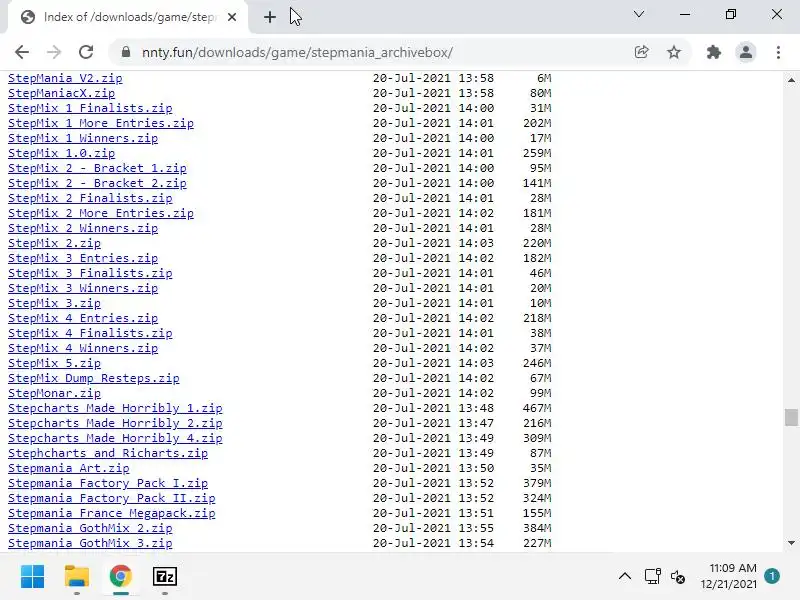Click StepMix 2 More Entries.zip
Viewport: 800px width, 600px height.
click(101, 213)
